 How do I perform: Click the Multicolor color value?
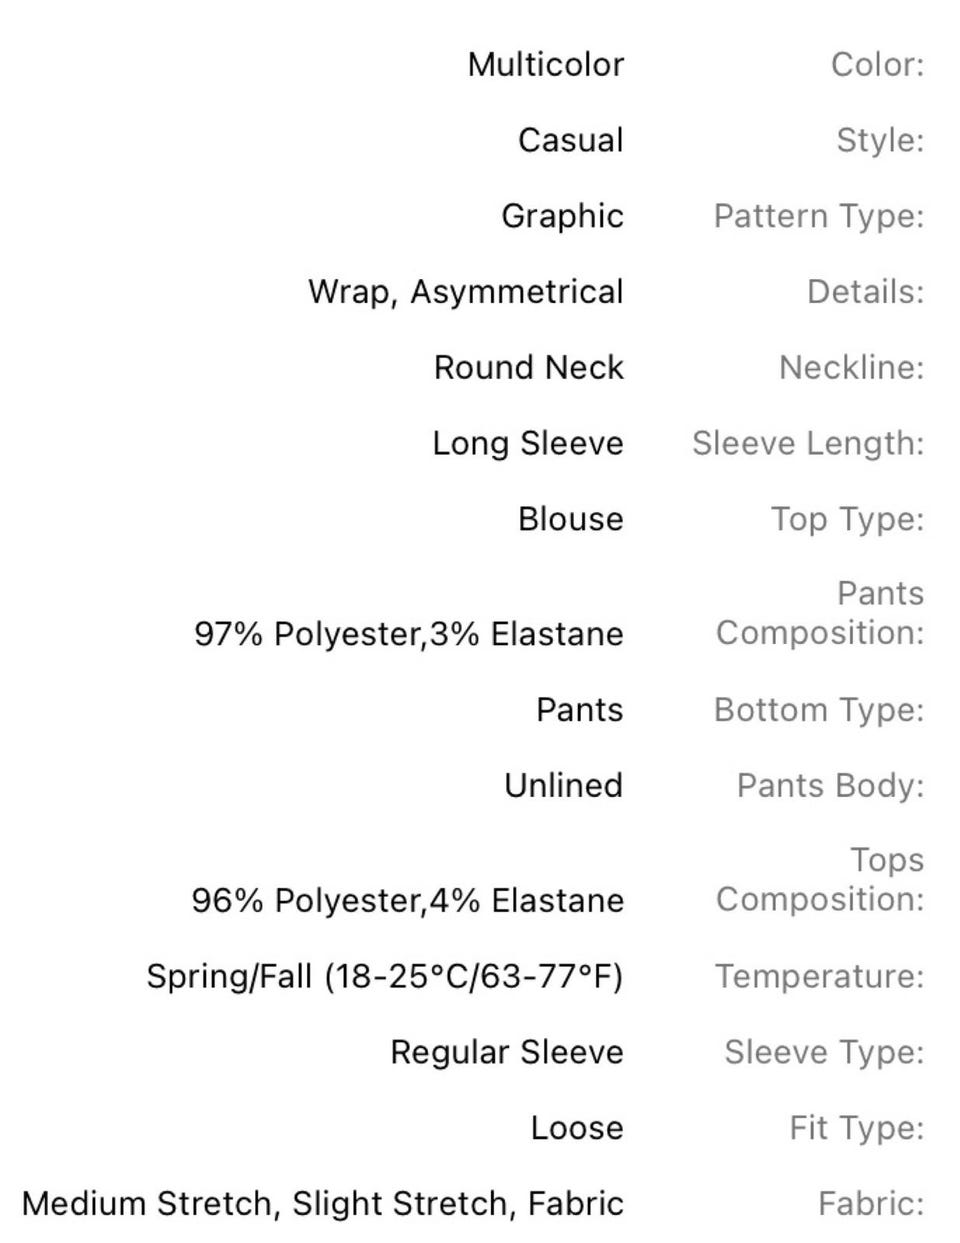point(545,65)
